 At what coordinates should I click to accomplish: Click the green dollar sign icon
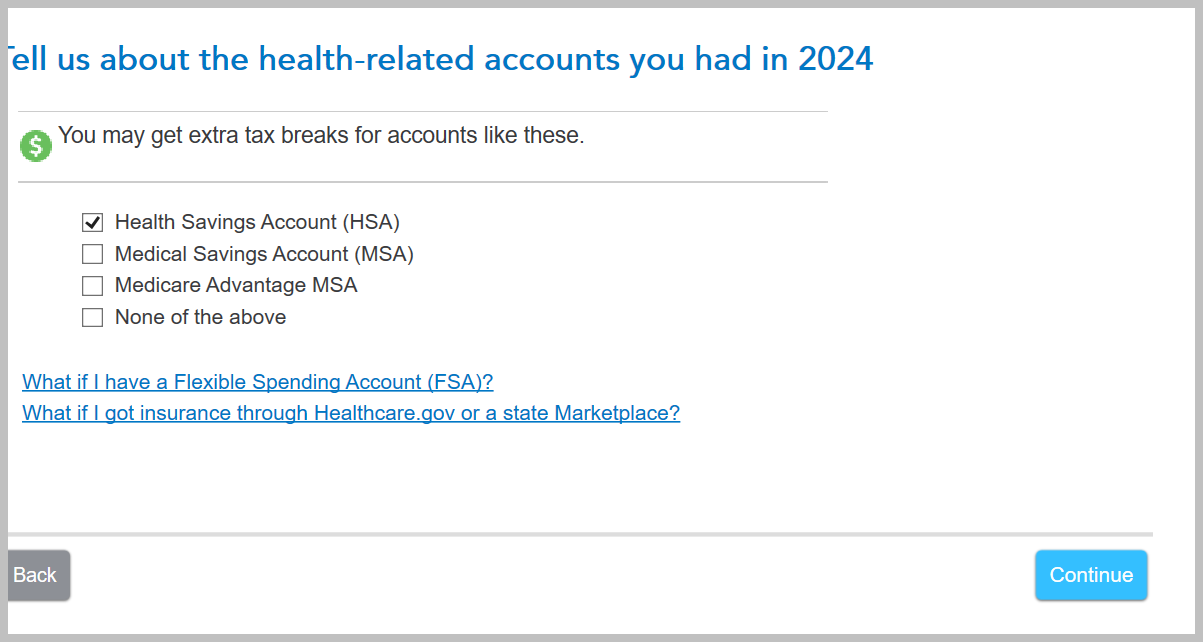click(35, 147)
